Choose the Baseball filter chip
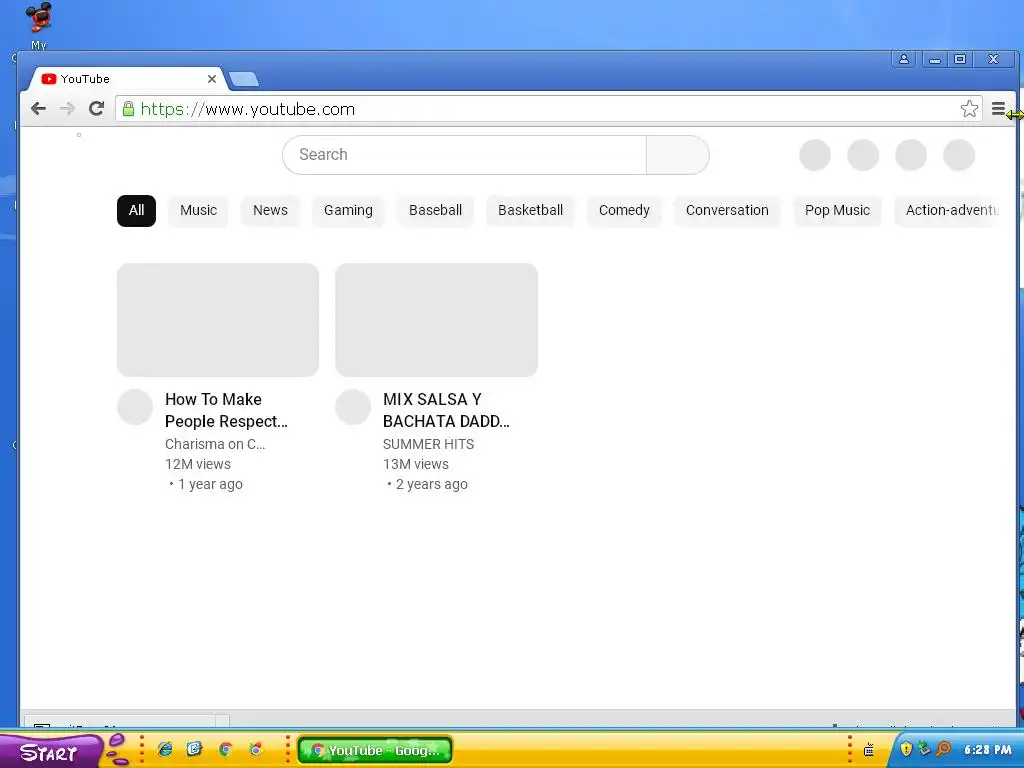 coord(436,210)
